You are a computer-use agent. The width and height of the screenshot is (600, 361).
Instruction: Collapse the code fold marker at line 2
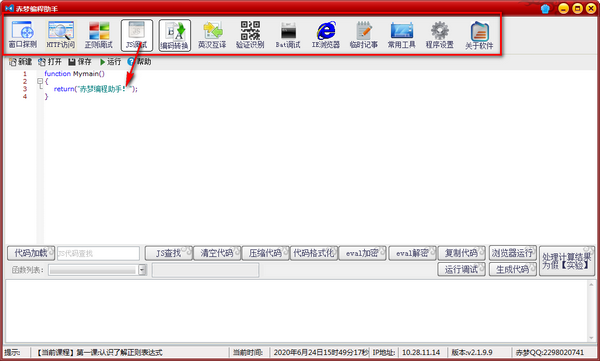40,81
